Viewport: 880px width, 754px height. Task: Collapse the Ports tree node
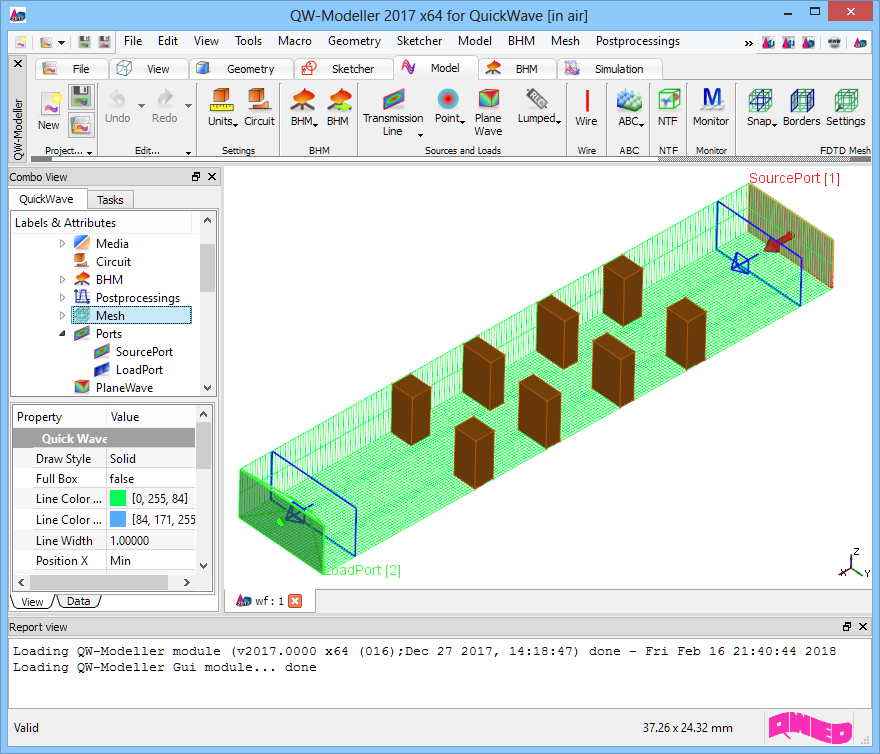(x=62, y=334)
